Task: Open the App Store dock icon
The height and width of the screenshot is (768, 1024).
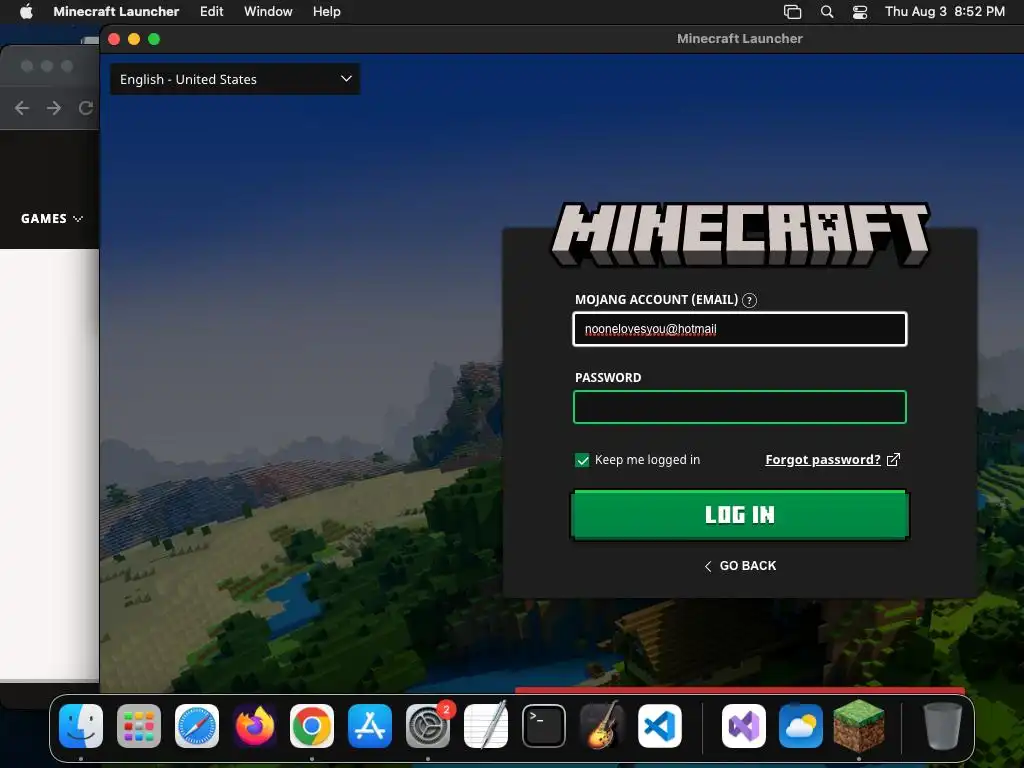Action: 370,726
